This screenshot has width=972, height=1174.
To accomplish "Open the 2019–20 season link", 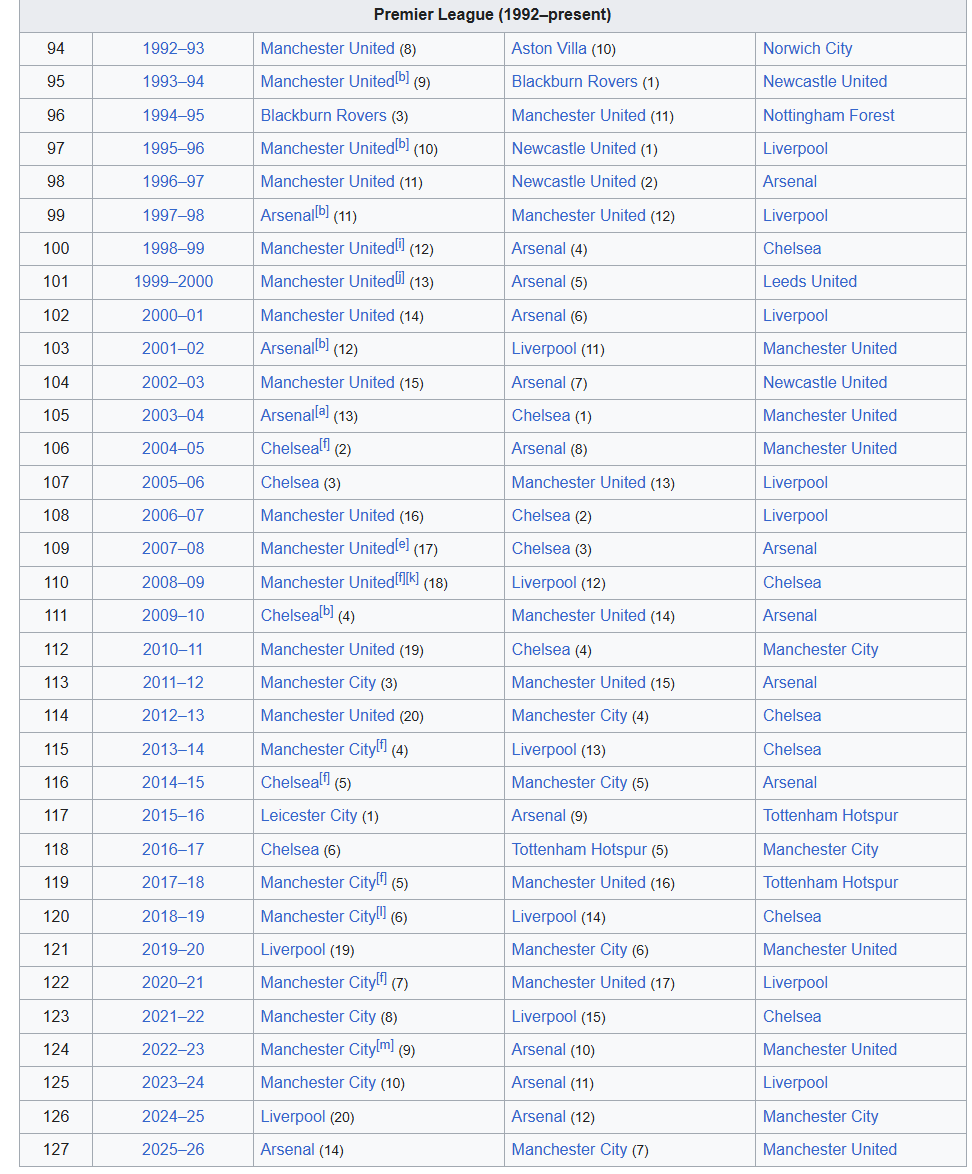I will [173, 949].
